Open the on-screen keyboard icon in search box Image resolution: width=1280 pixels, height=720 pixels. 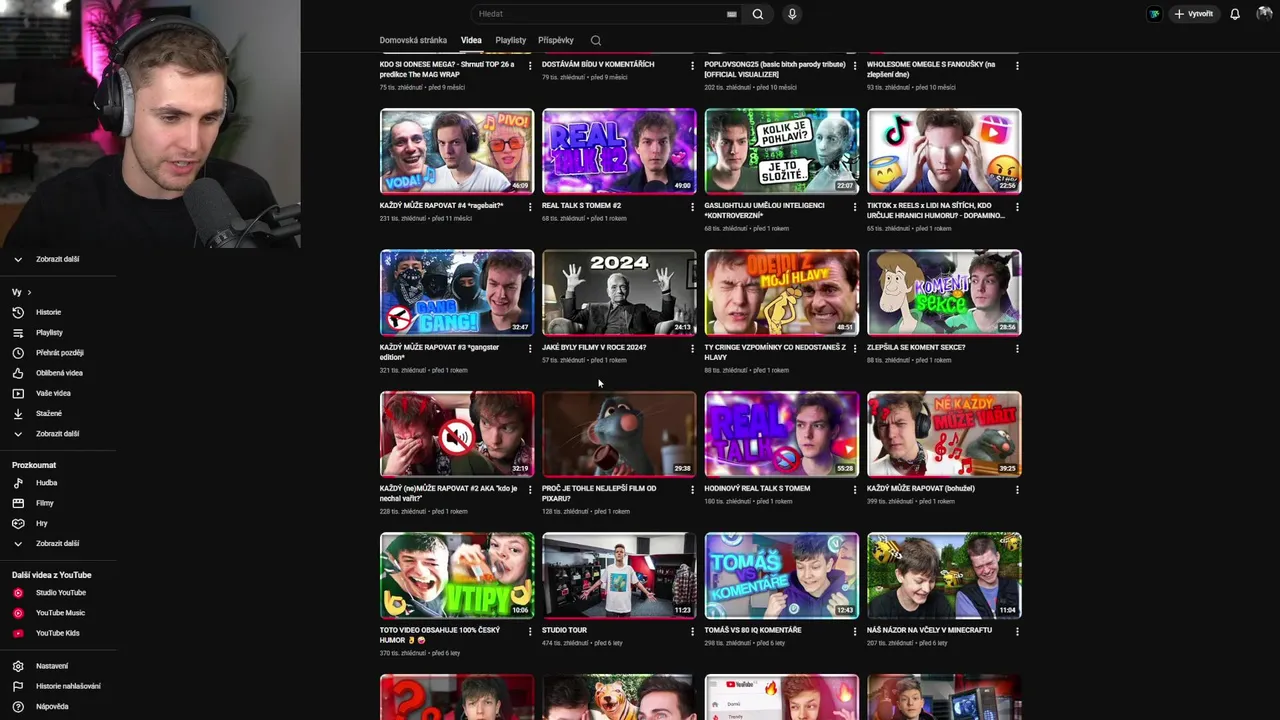point(732,14)
